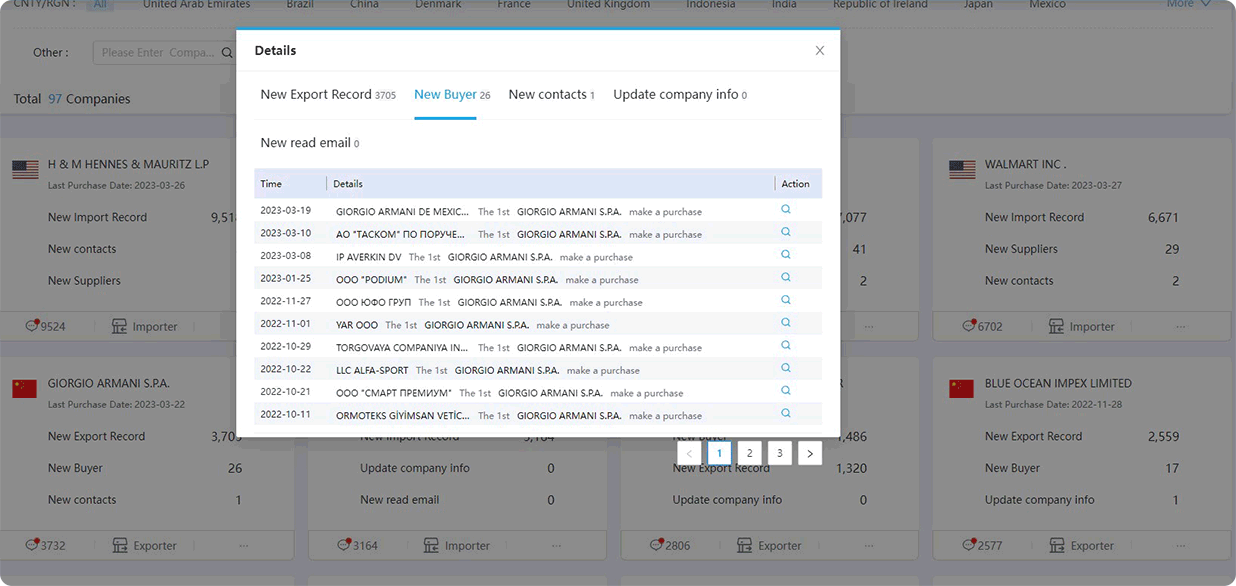Open more options on Blue Ocean card
This screenshot has height=586, width=1236.
point(1181,545)
